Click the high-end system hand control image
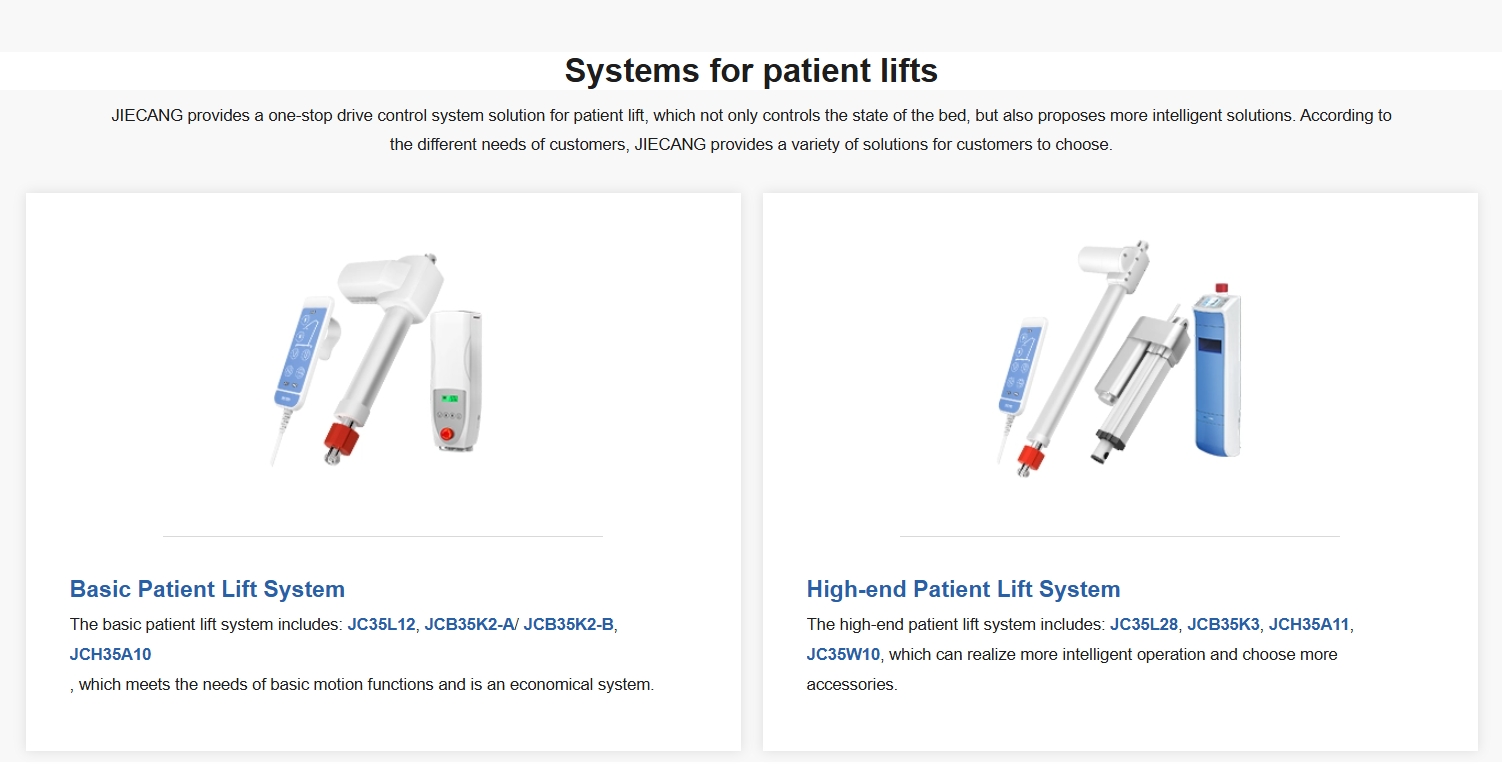This screenshot has height=773, width=1502. click(1020, 385)
